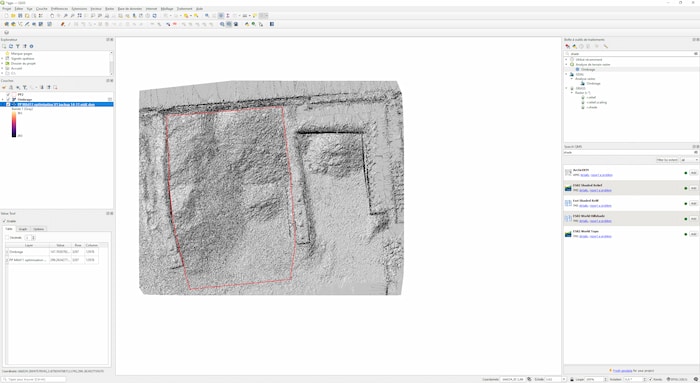Screen dimensions: 700x383
Task: Switch to the Options tab in Value Tool
Action: click(38, 229)
